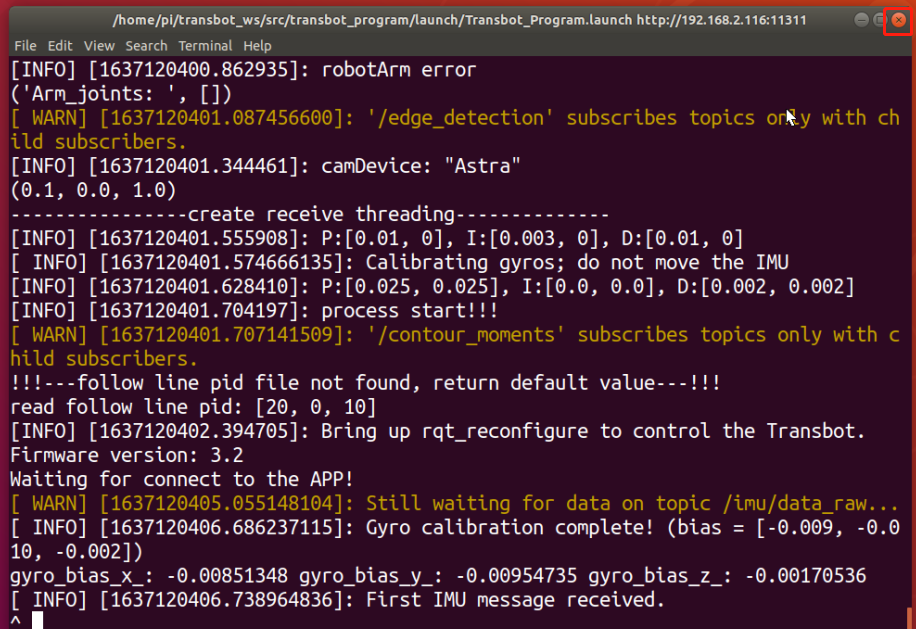Screen dimensions: 916x629
Task: Click the terminal scrollbar at right edge
Action: [x=910, y=618]
